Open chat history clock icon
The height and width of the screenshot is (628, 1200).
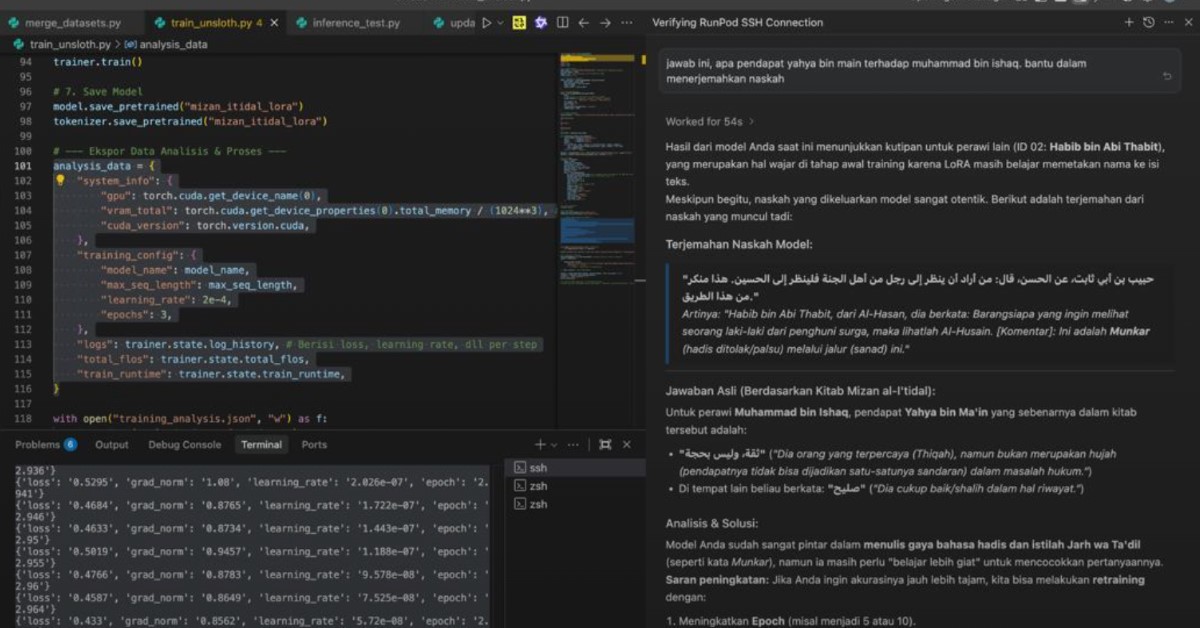point(1149,22)
